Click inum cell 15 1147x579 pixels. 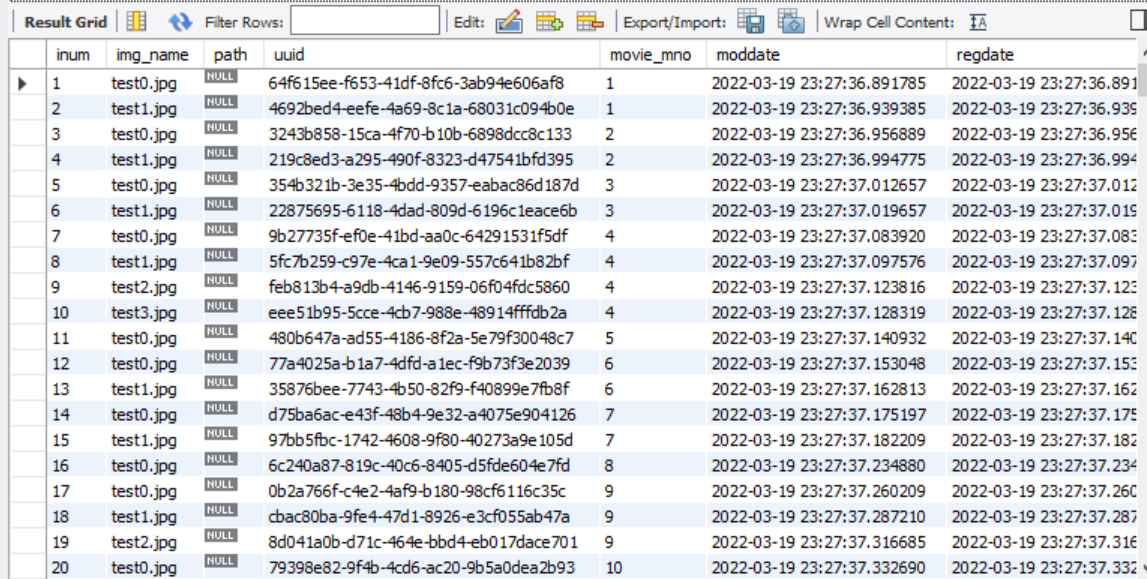[x=76, y=440]
